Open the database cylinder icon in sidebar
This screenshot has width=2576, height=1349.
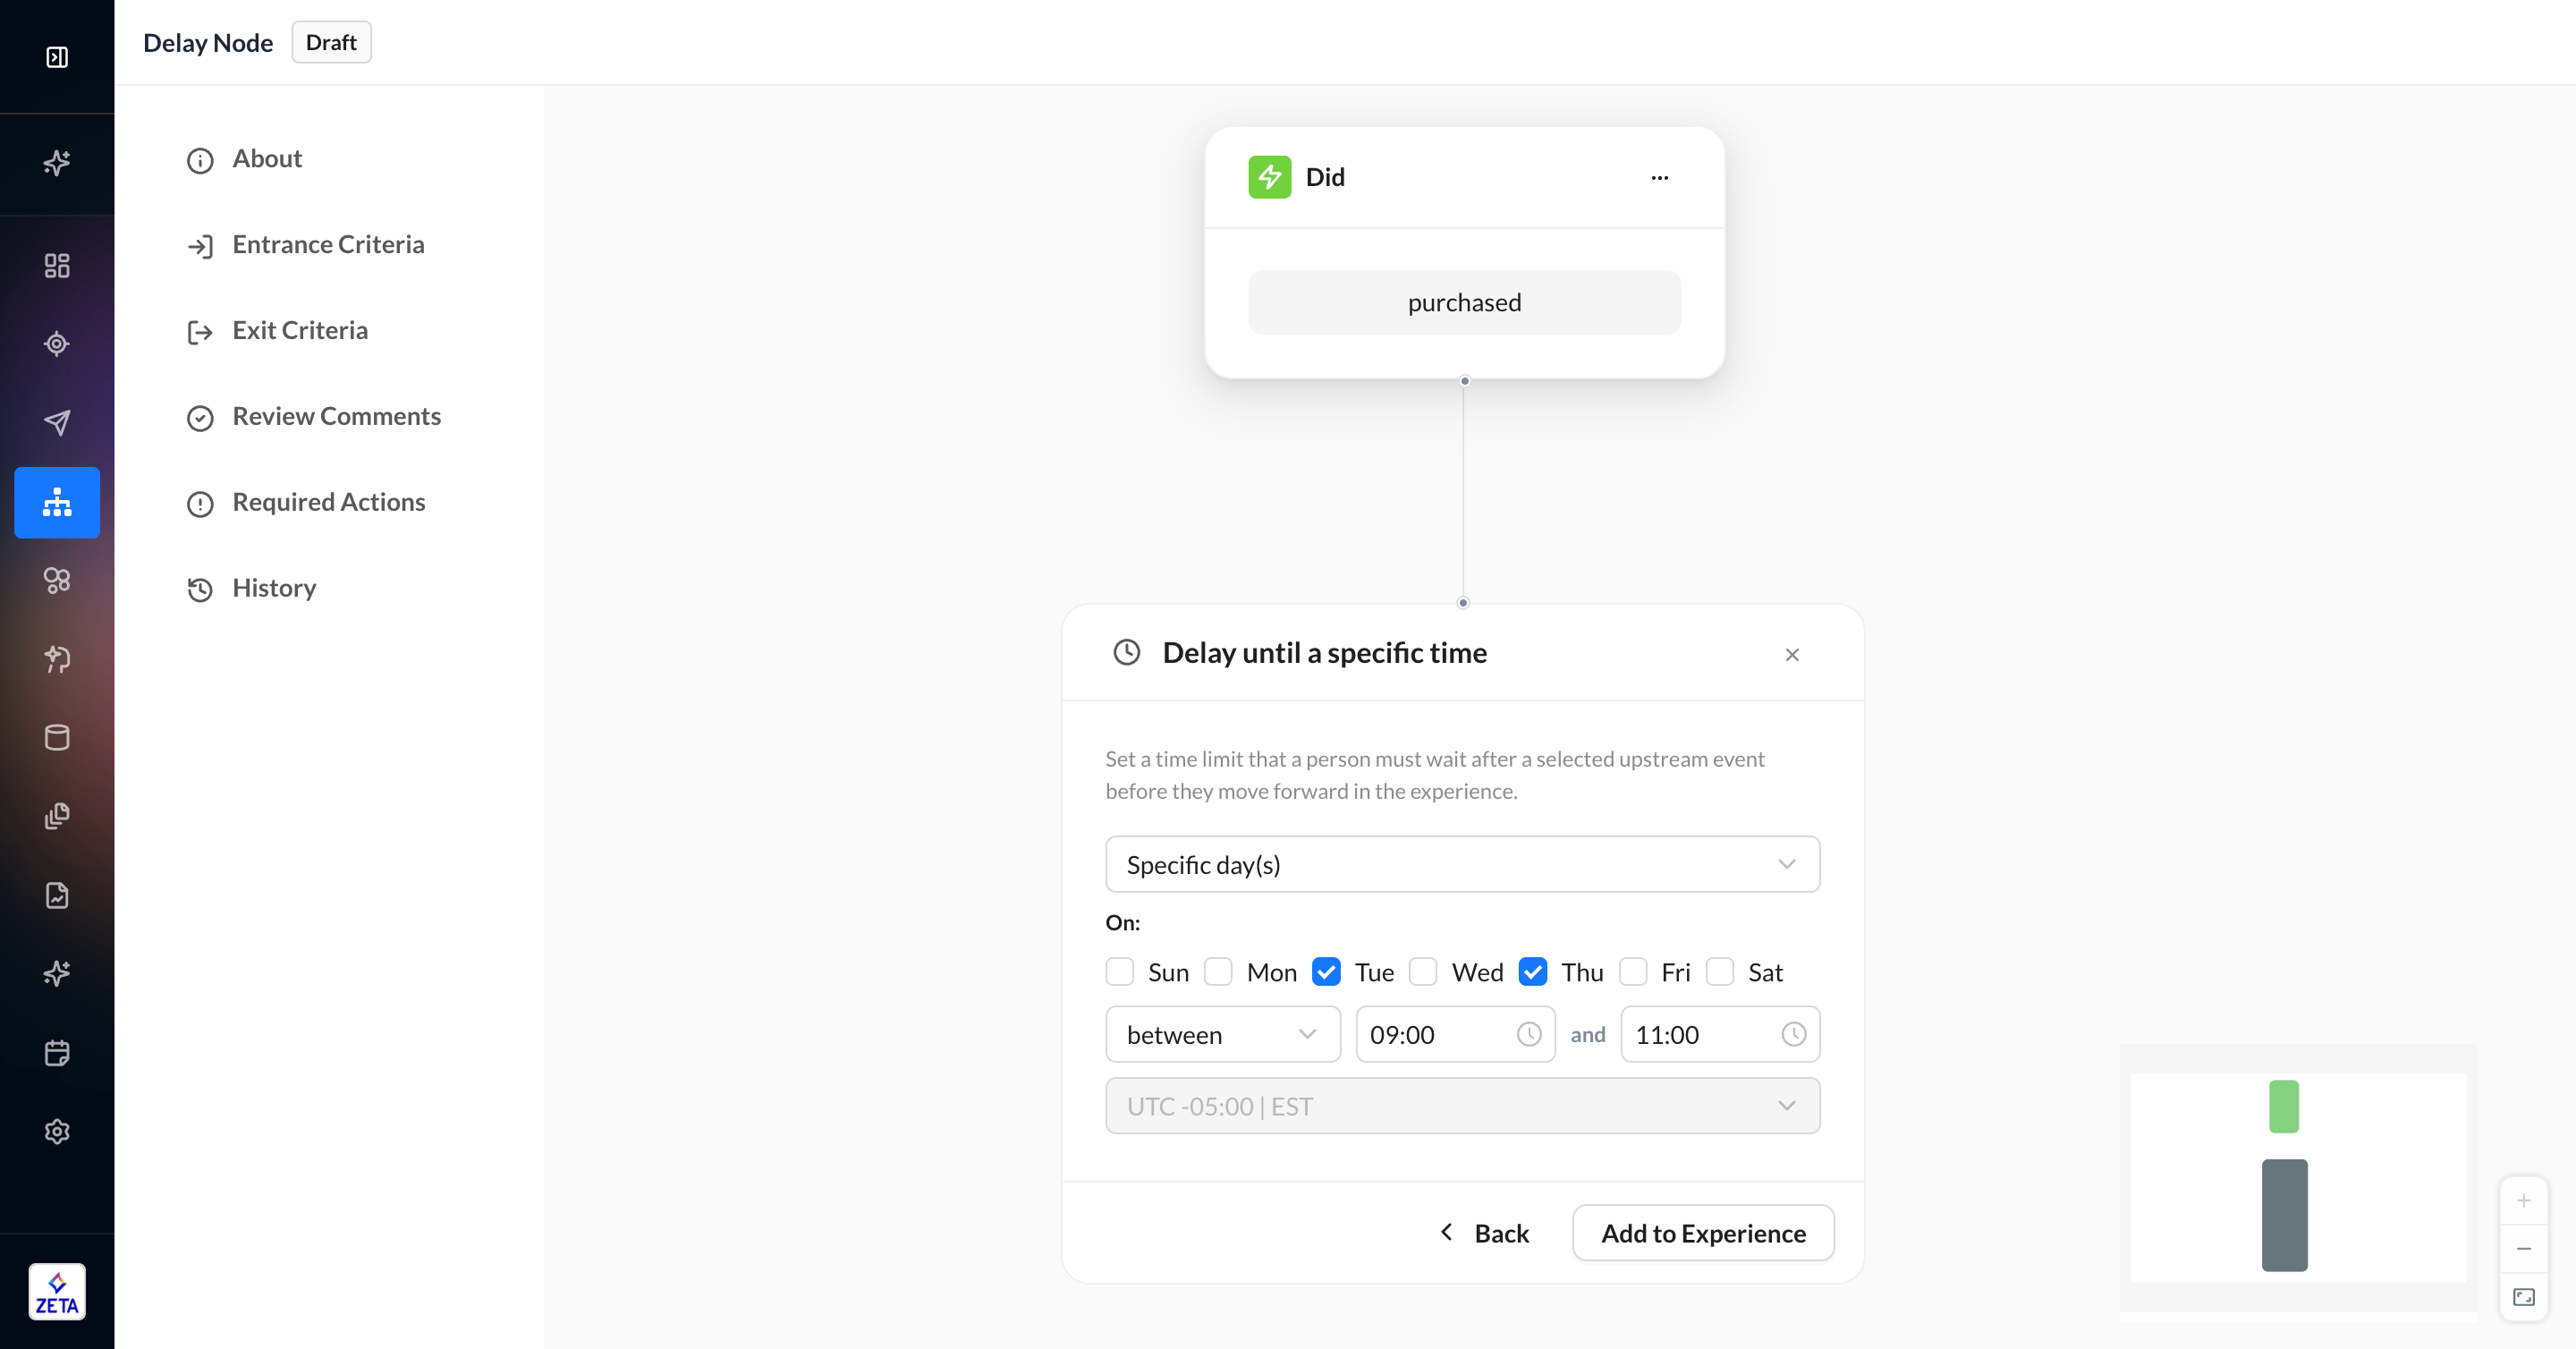pyautogui.click(x=57, y=738)
